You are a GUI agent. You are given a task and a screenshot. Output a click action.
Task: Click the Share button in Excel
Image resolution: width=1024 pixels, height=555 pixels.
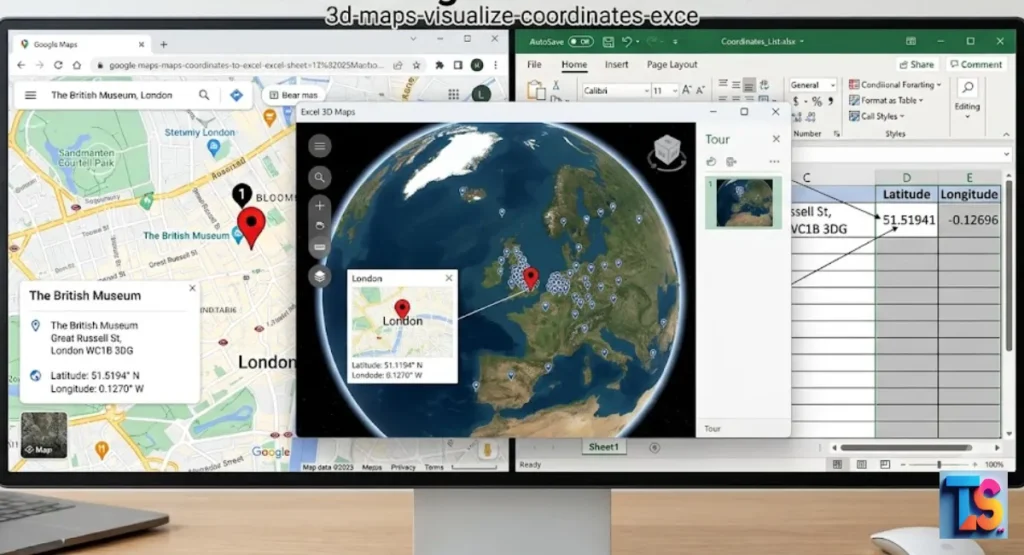[916, 65]
